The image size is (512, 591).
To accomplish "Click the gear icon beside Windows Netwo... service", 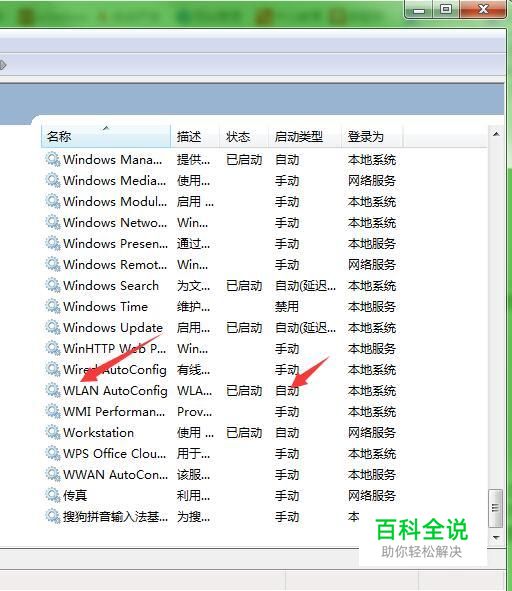I will click(53, 222).
